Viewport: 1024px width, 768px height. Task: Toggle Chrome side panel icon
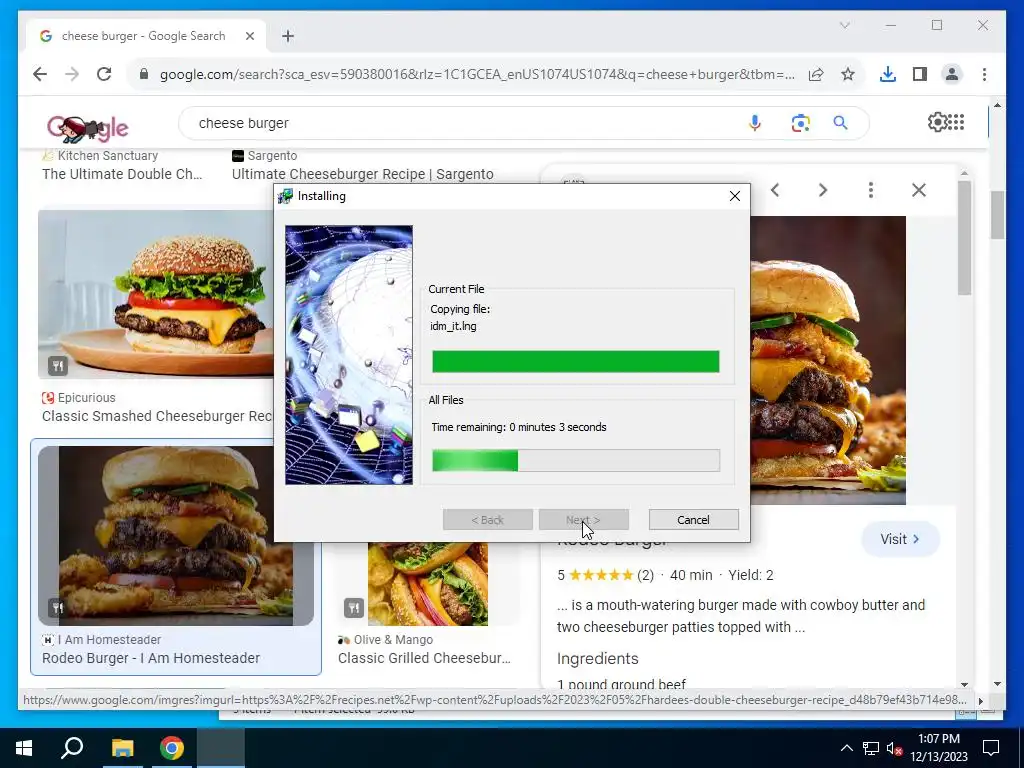pos(920,74)
